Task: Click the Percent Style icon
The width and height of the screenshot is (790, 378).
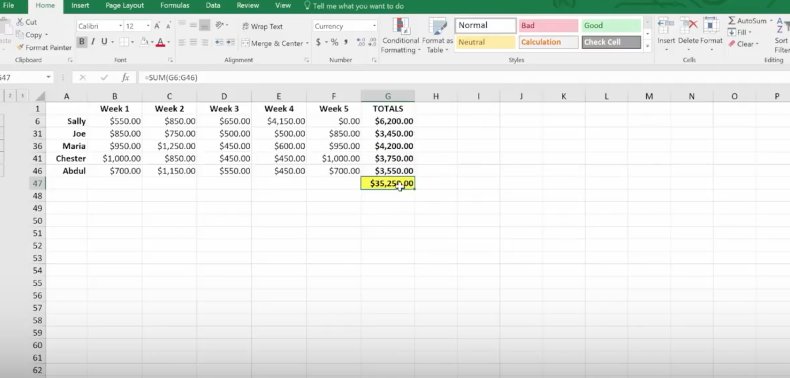Action: click(x=335, y=42)
